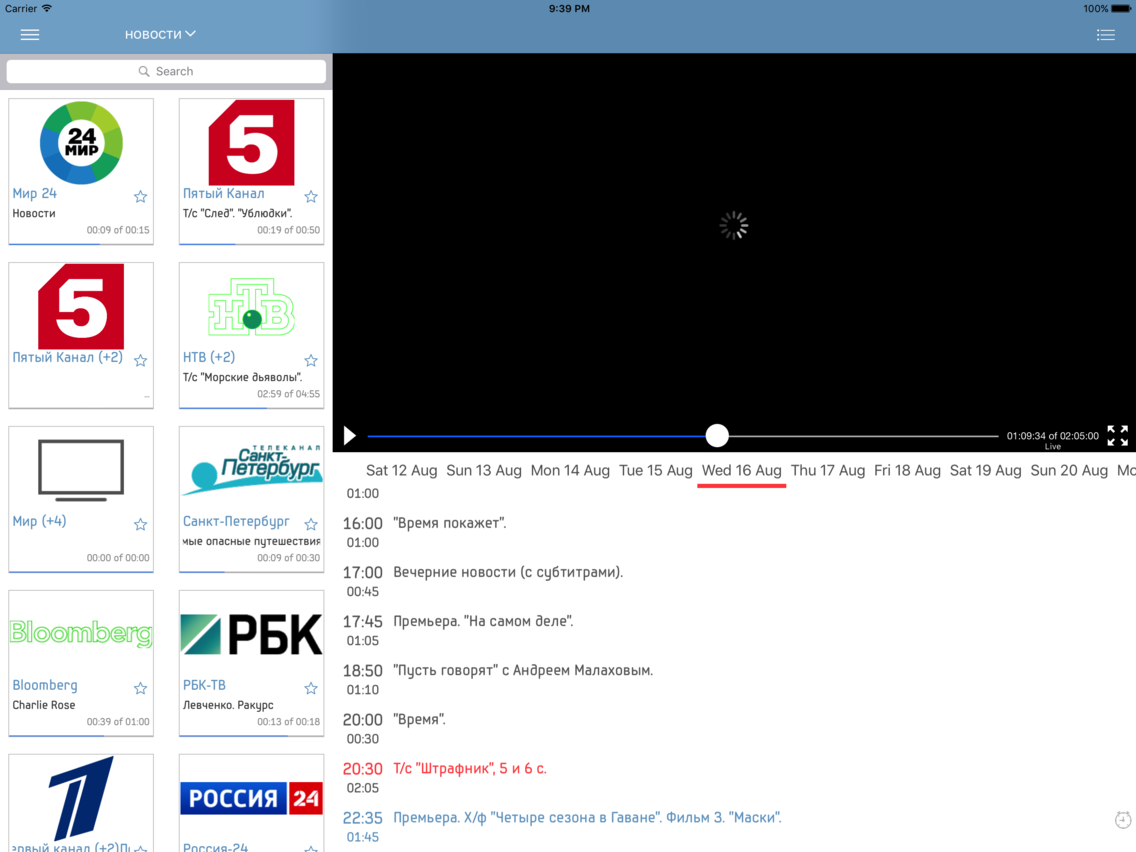The width and height of the screenshot is (1136, 852).
Task: Open the program list icon at top right
Action: (x=1106, y=35)
